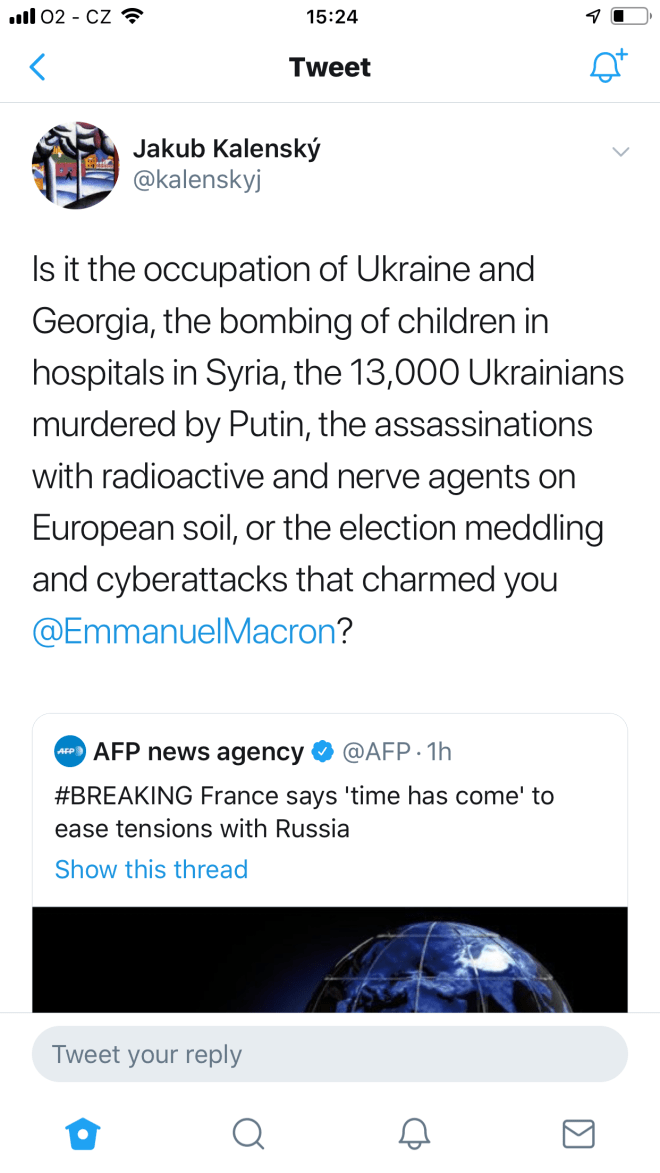Open tweet notification bell with plus
The image size is (660, 1173).
607,66
